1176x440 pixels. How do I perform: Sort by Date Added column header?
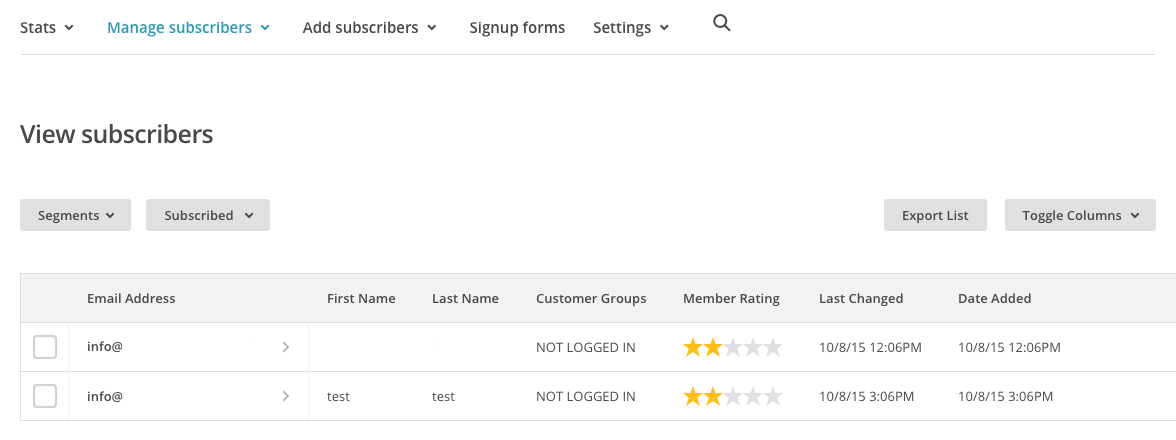tap(994, 298)
